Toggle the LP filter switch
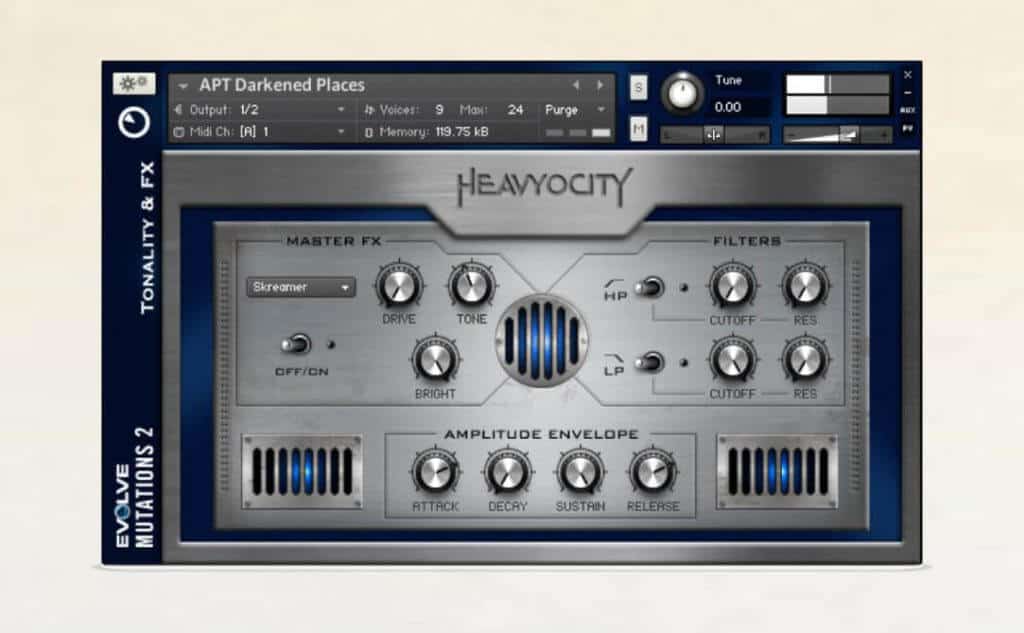 [x=650, y=363]
